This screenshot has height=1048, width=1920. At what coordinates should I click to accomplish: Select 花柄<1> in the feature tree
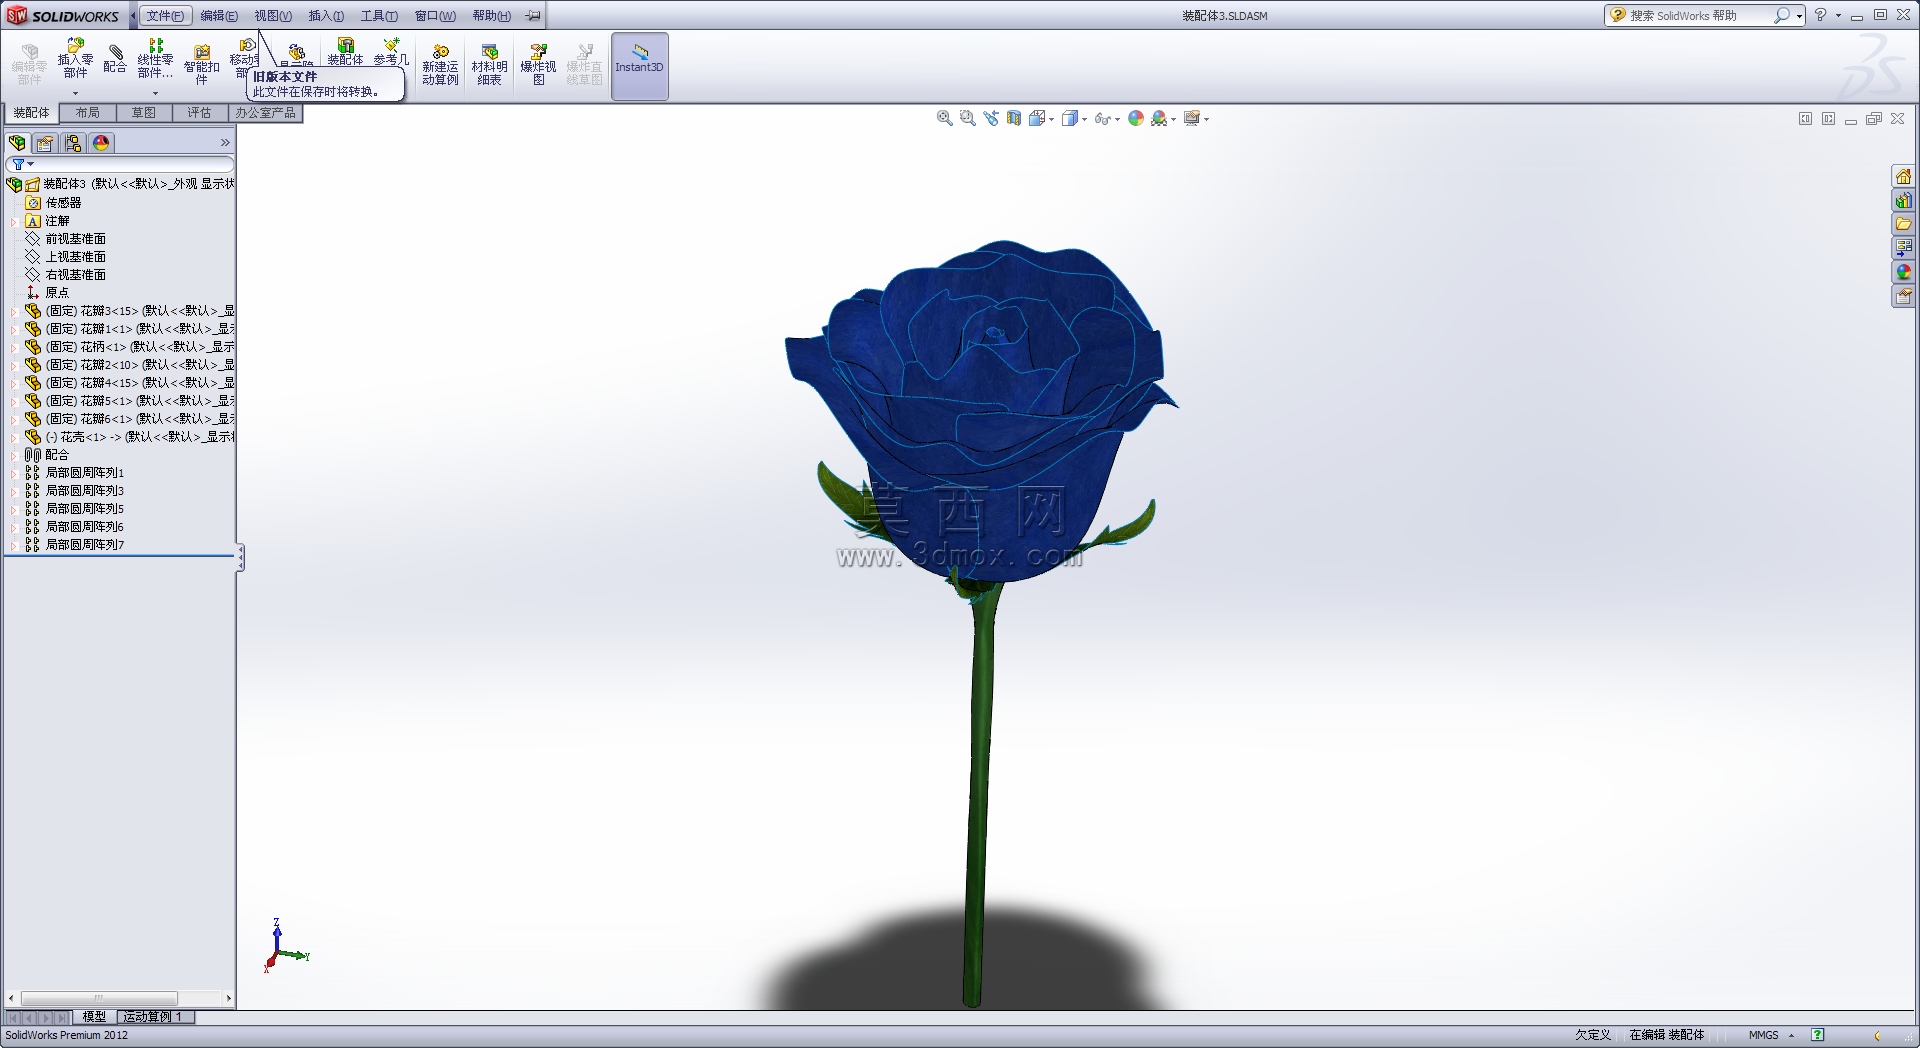103,347
